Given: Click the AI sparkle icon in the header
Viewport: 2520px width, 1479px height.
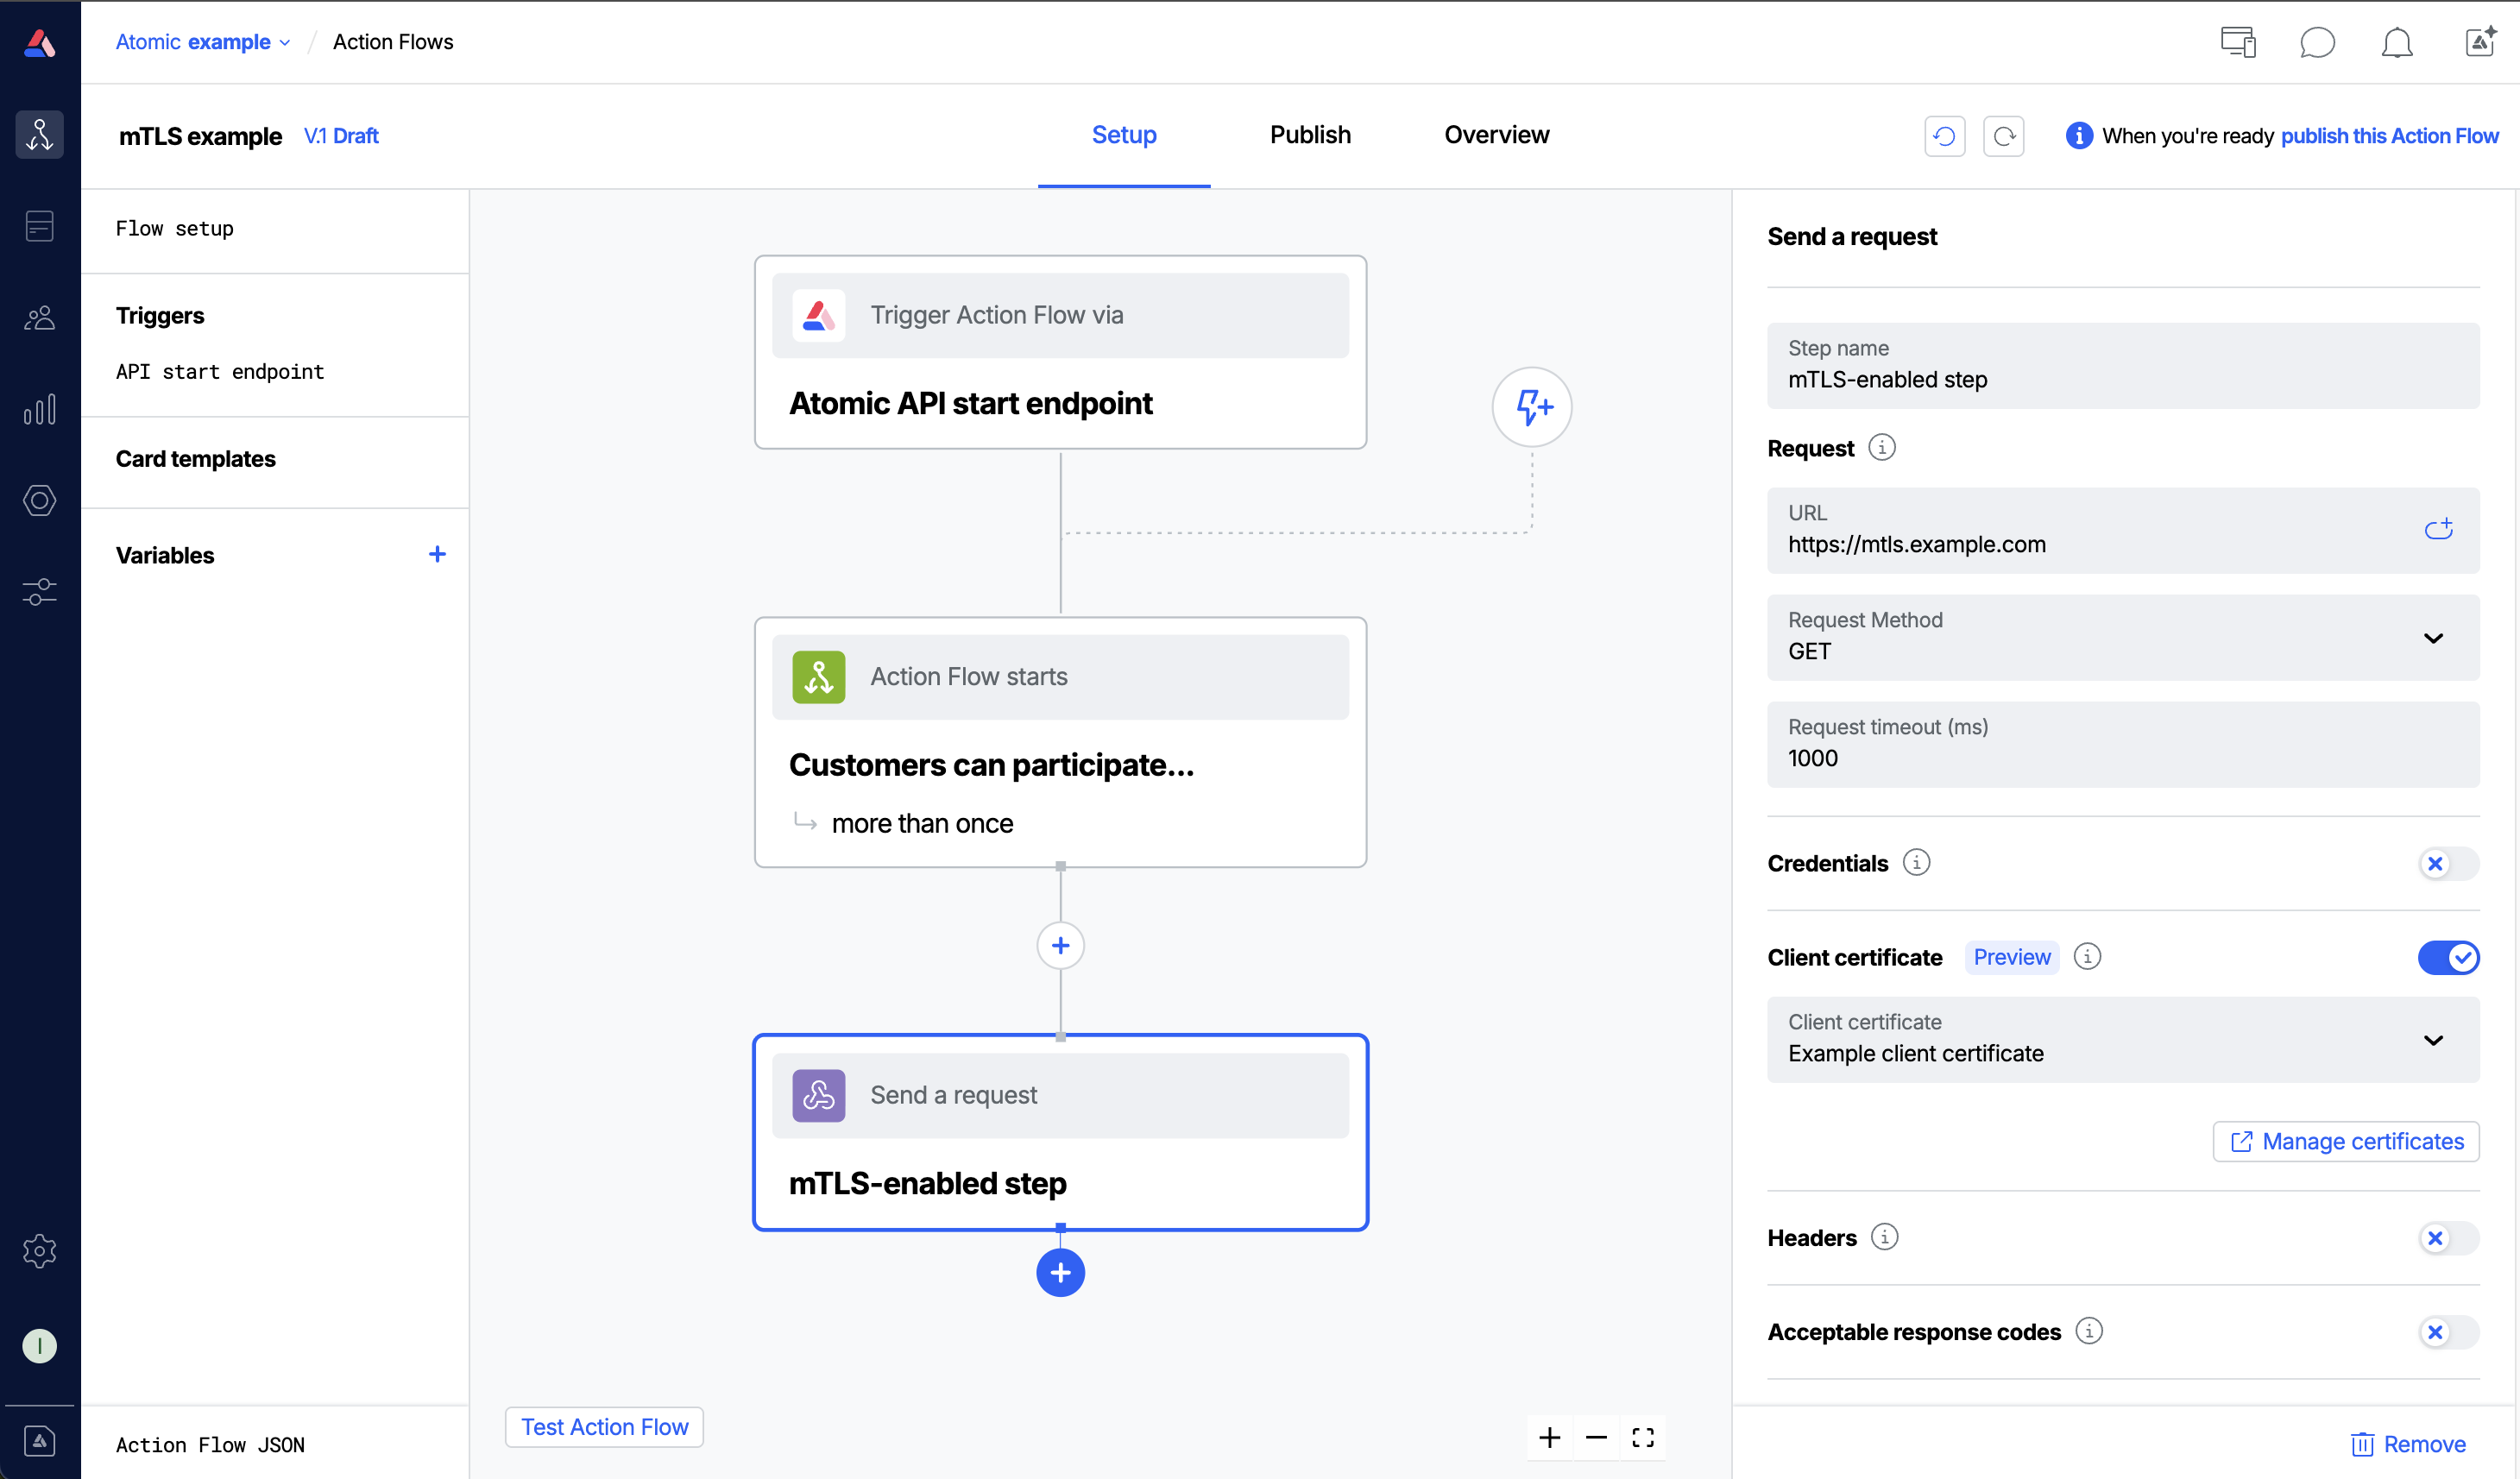Looking at the screenshot, I should point(2480,42).
